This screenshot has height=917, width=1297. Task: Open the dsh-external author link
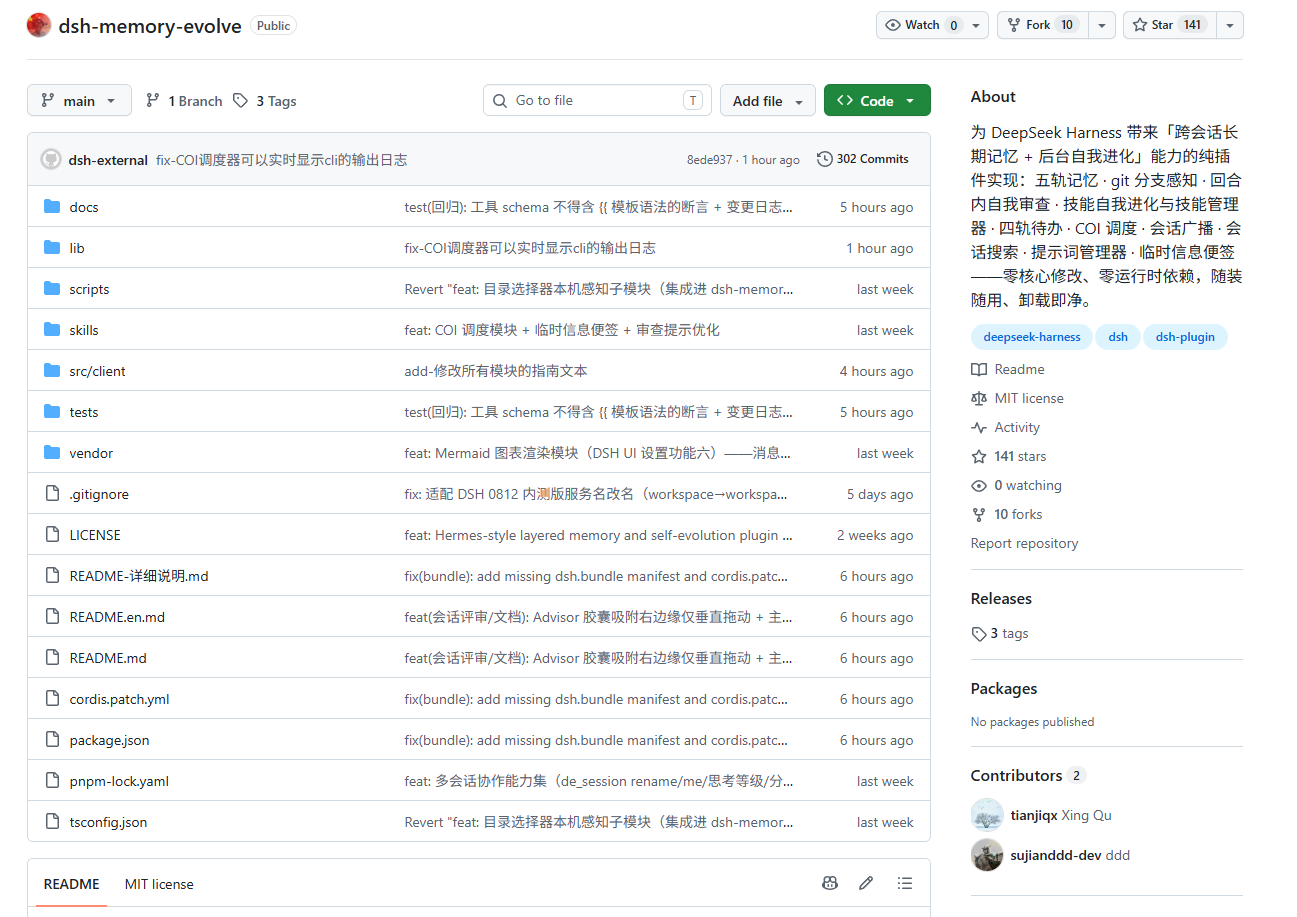pos(108,160)
